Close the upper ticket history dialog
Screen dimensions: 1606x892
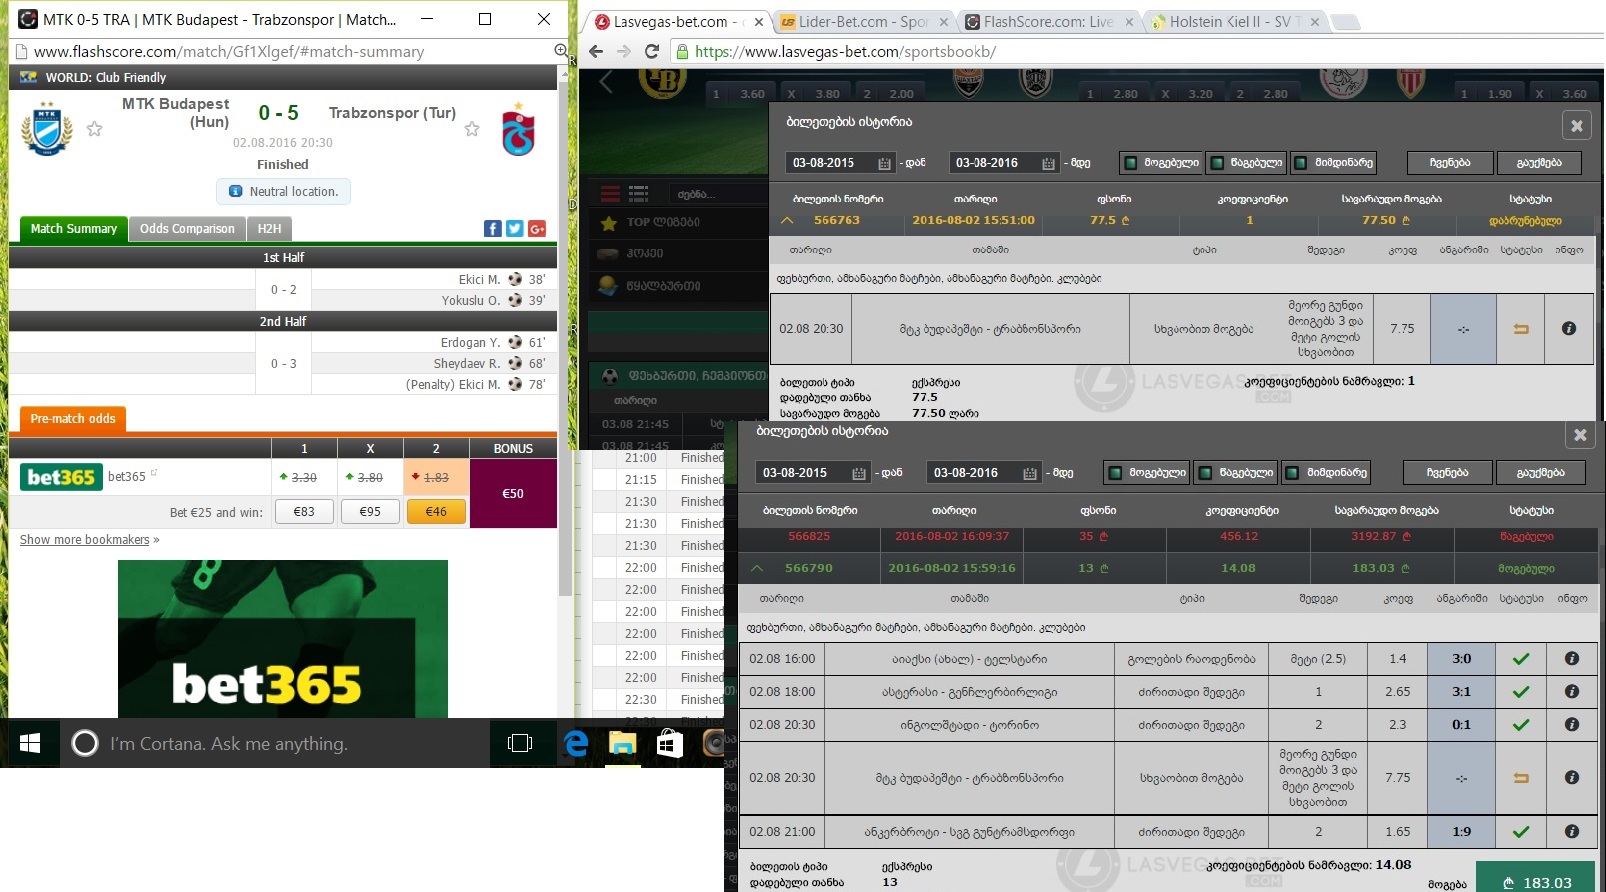pos(1576,125)
